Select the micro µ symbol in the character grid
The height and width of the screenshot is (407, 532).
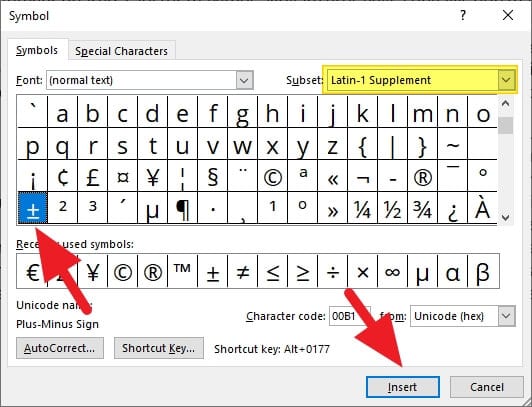coord(152,208)
